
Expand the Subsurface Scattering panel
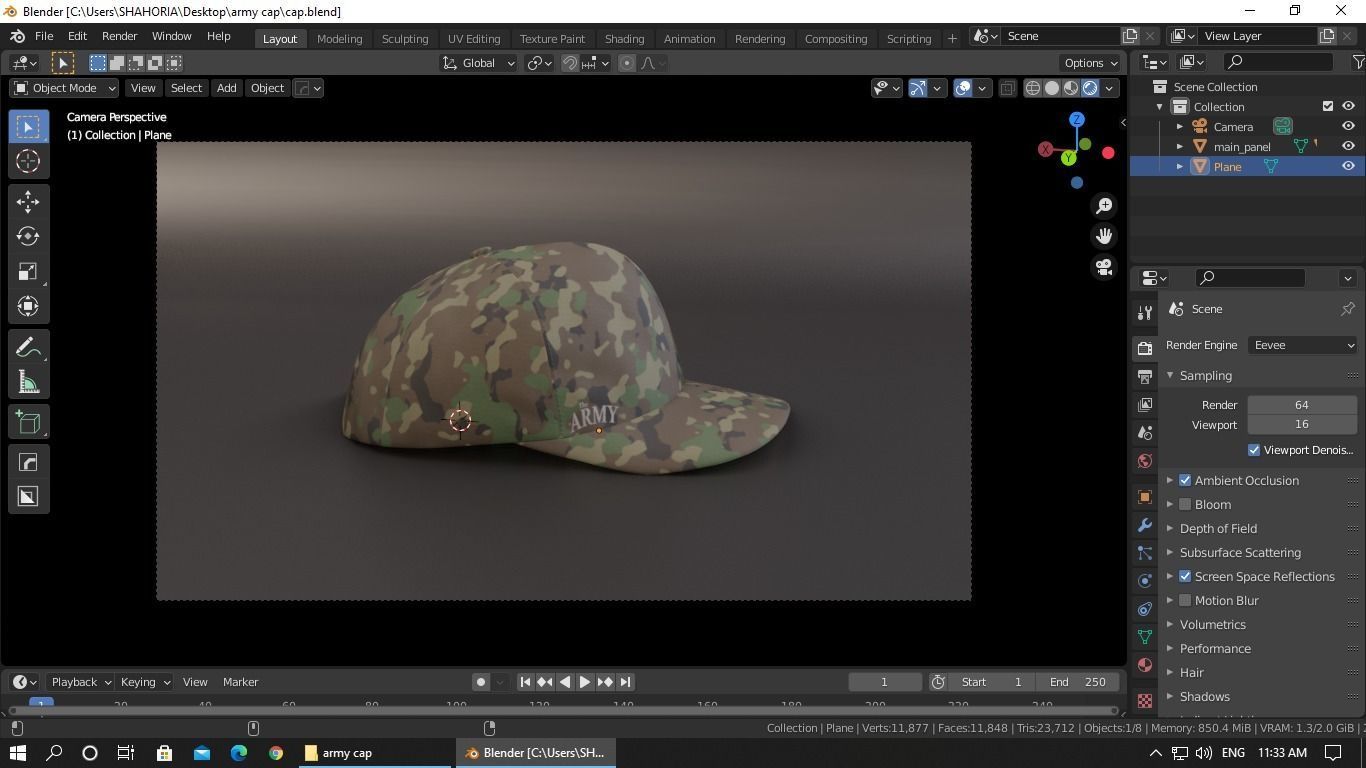pos(1240,553)
